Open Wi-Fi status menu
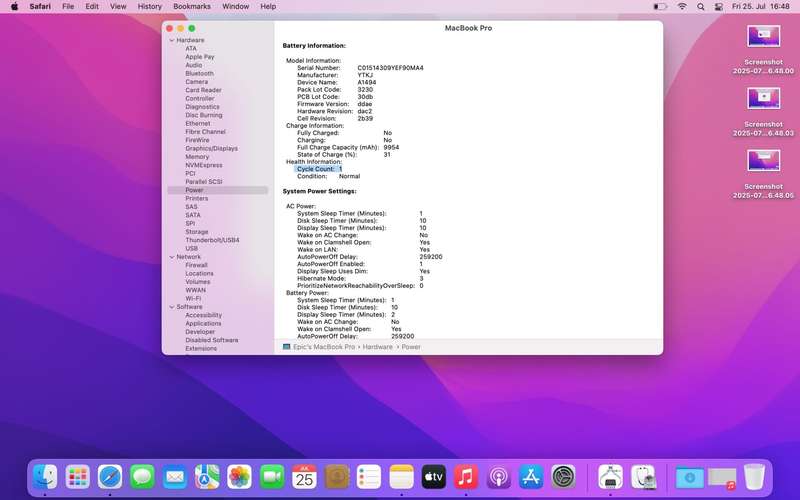This screenshot has width=800, height=500. pos(682,7)
